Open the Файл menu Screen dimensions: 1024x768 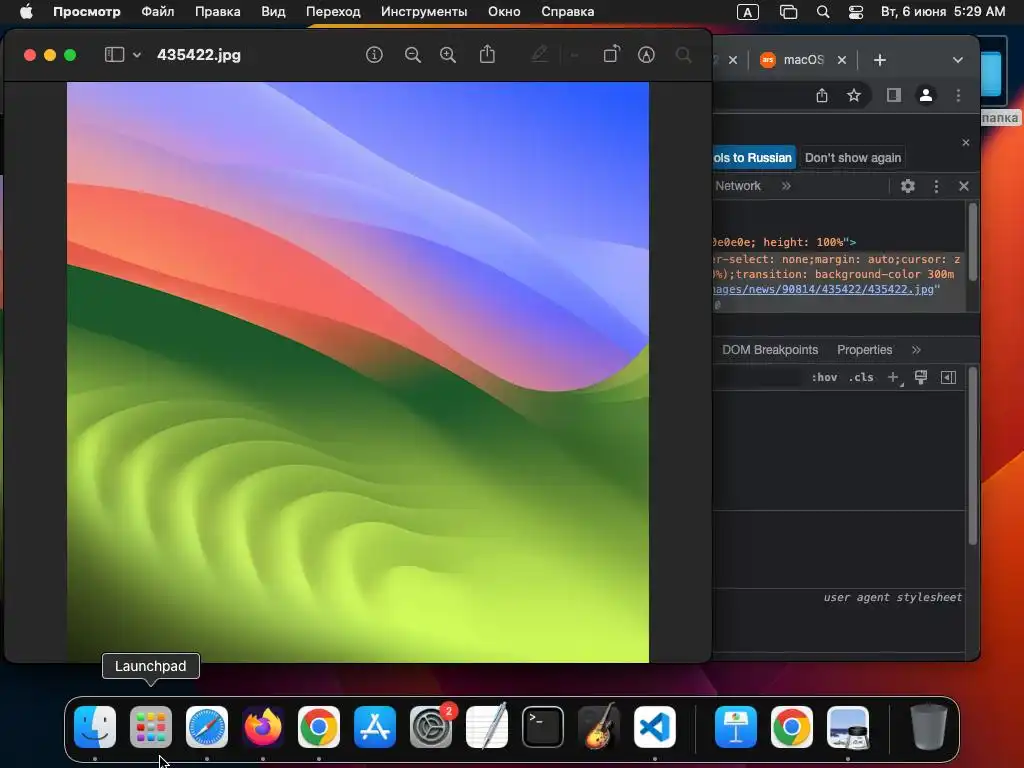pyautogui.click(x=157, y=12)
